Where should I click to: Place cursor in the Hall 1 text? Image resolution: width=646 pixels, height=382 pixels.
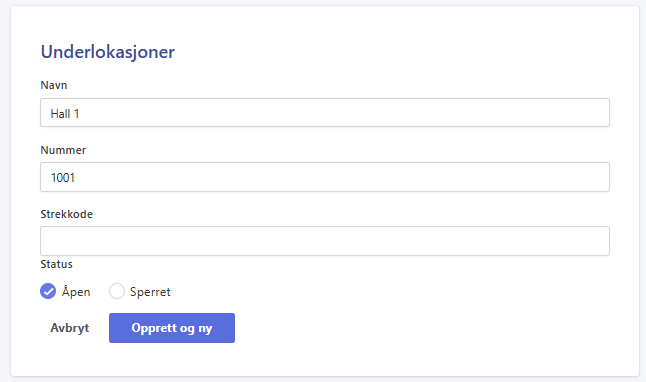point(65,114)
